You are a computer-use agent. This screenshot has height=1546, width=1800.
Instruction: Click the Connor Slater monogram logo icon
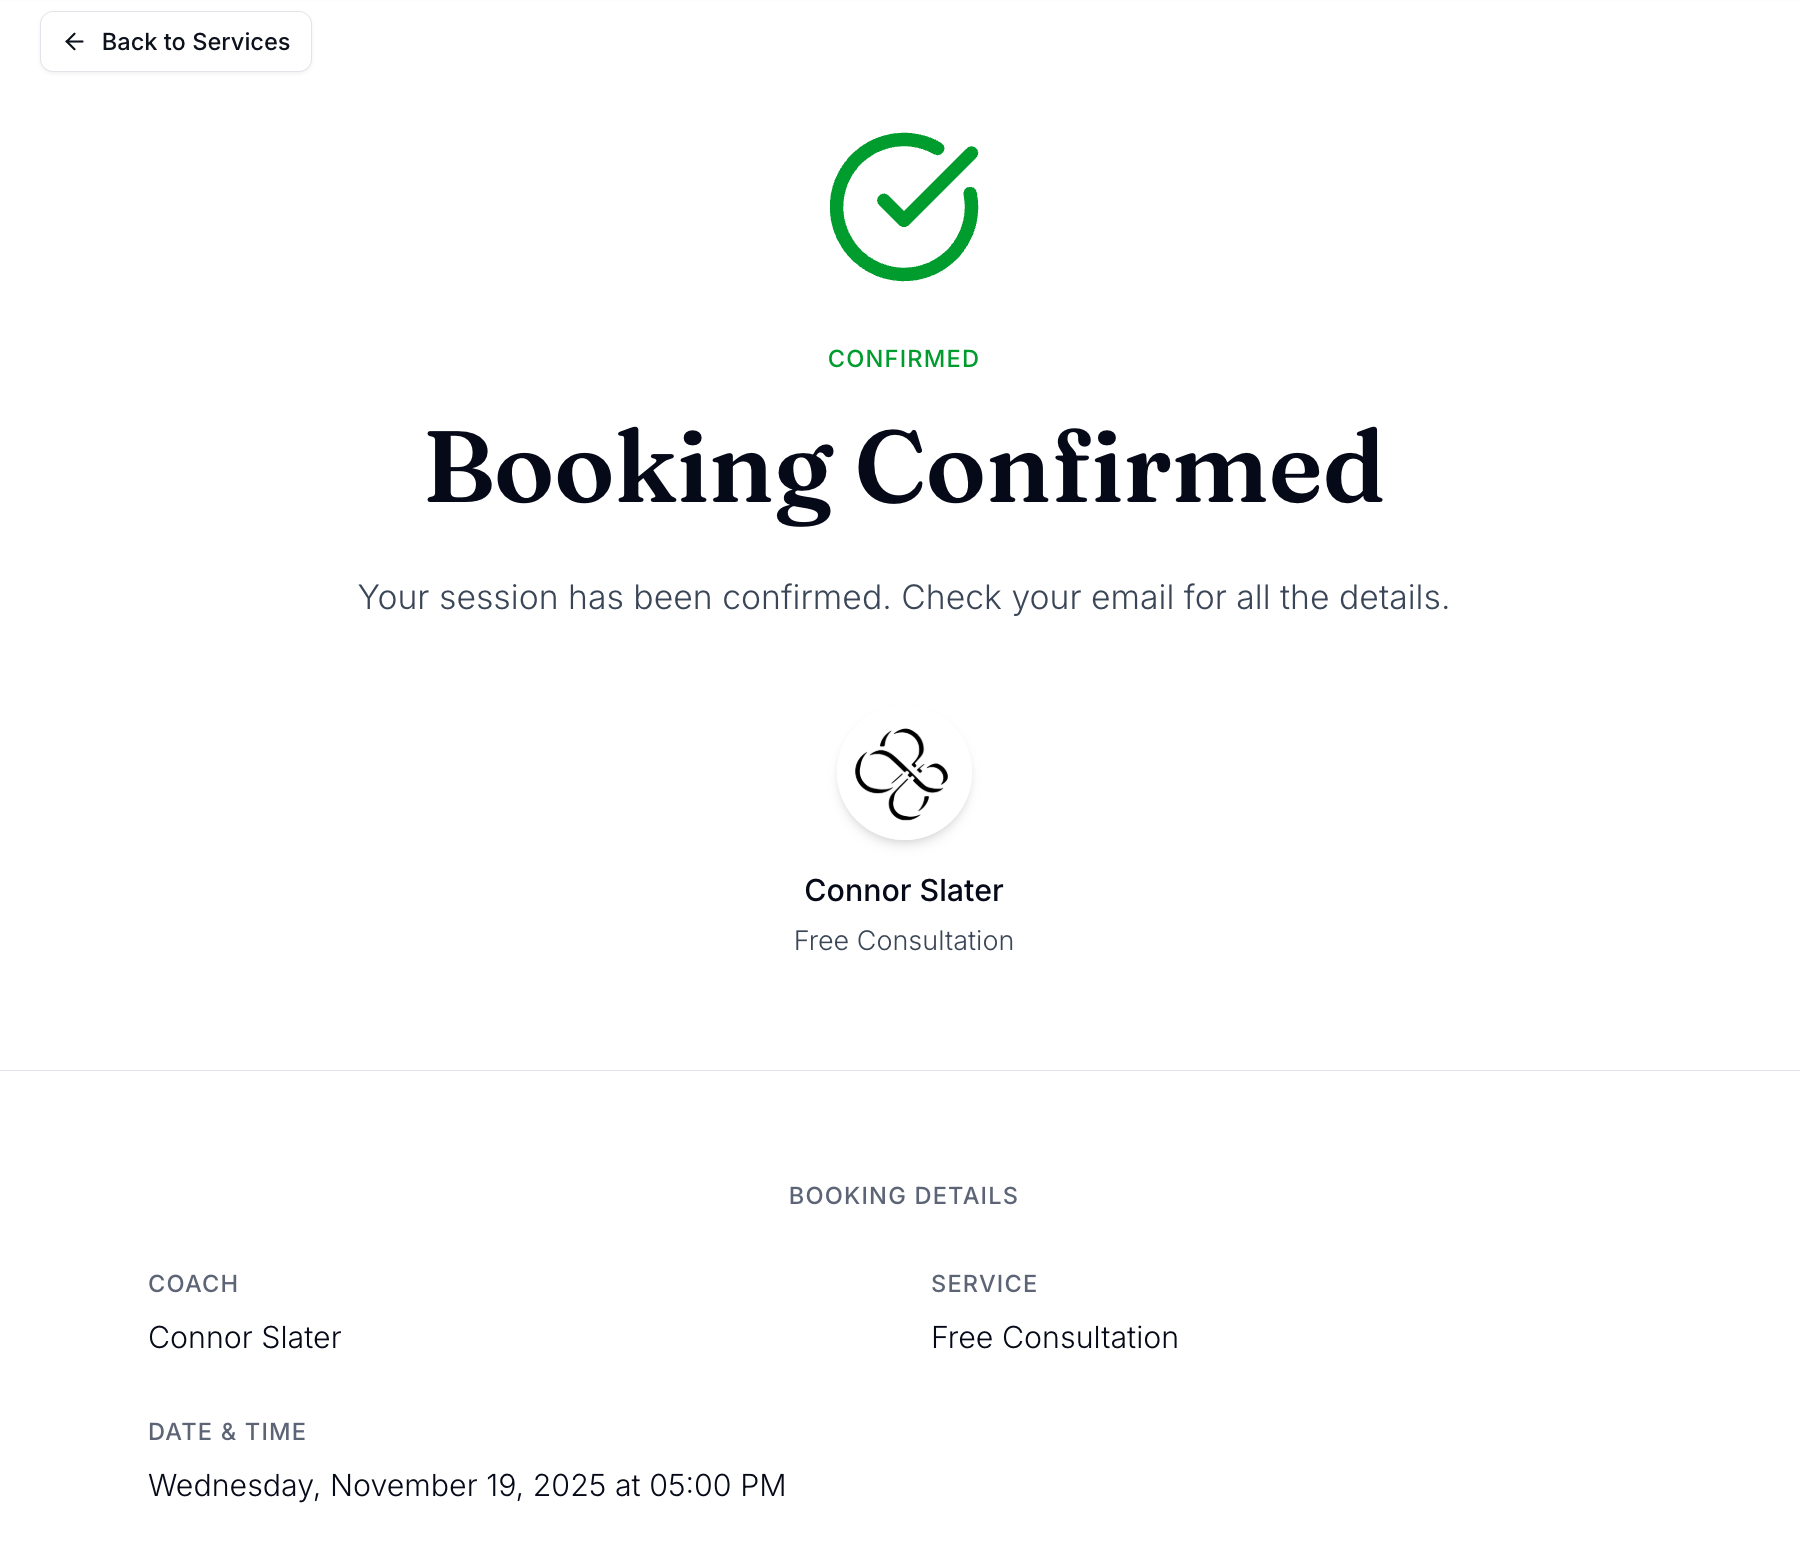click(x=903, y=775)
